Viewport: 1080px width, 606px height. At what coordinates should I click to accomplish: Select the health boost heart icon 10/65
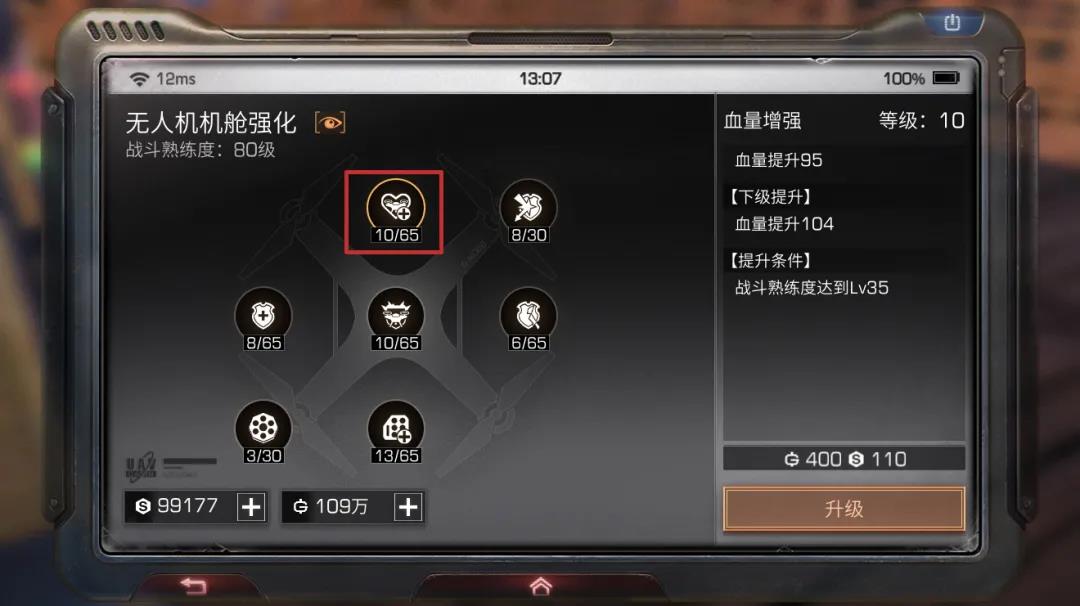[395, 211]
